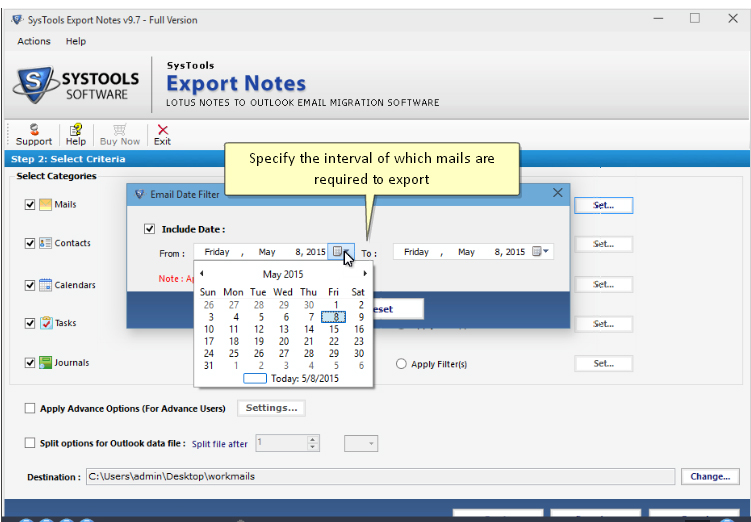Open the split size unit dropdown

click(361, 443)
